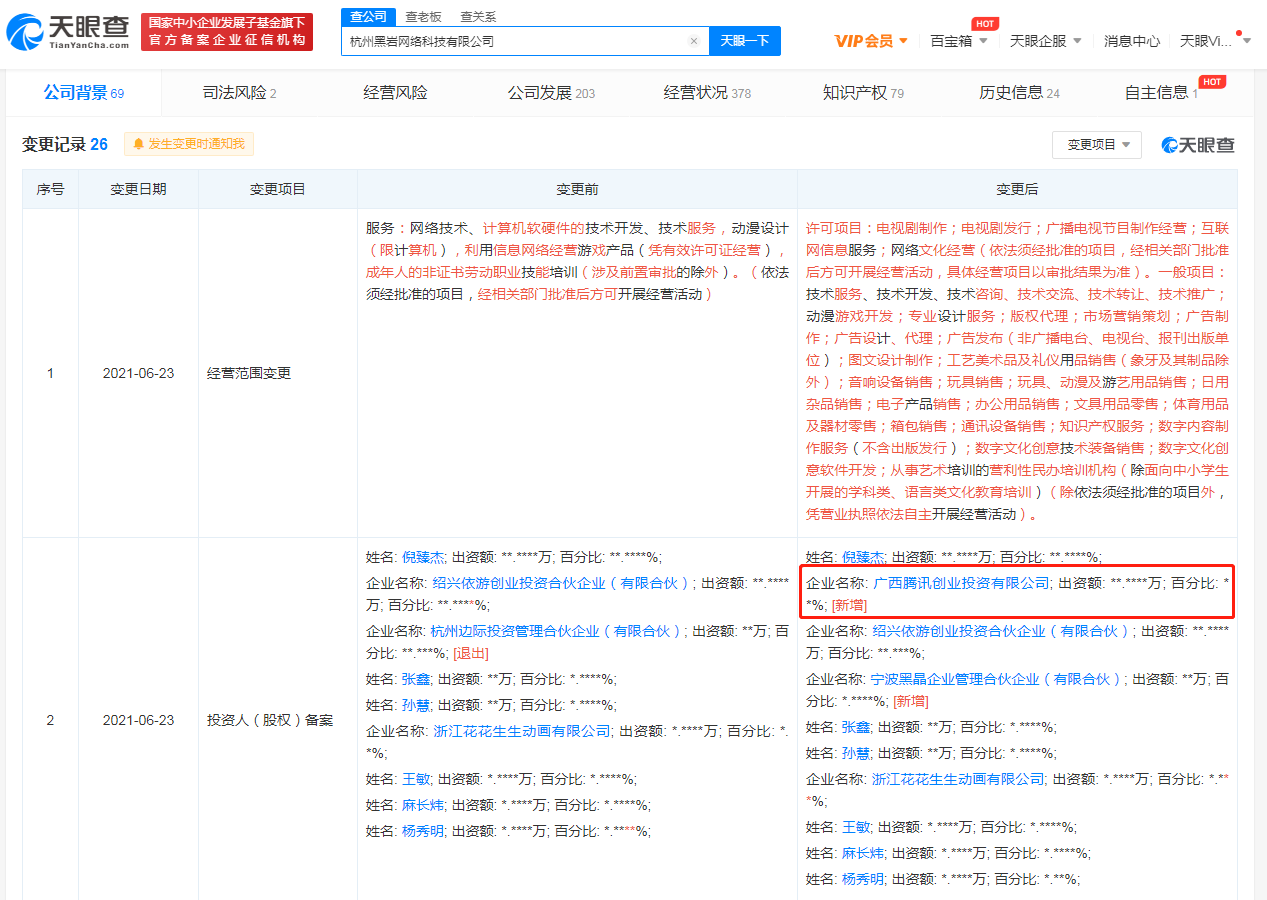Viewport: 1267px width, 900px height.
Task: Open 孙慧 link in 变更前 column
Action: pyautogui.click(x=417, y=705)
